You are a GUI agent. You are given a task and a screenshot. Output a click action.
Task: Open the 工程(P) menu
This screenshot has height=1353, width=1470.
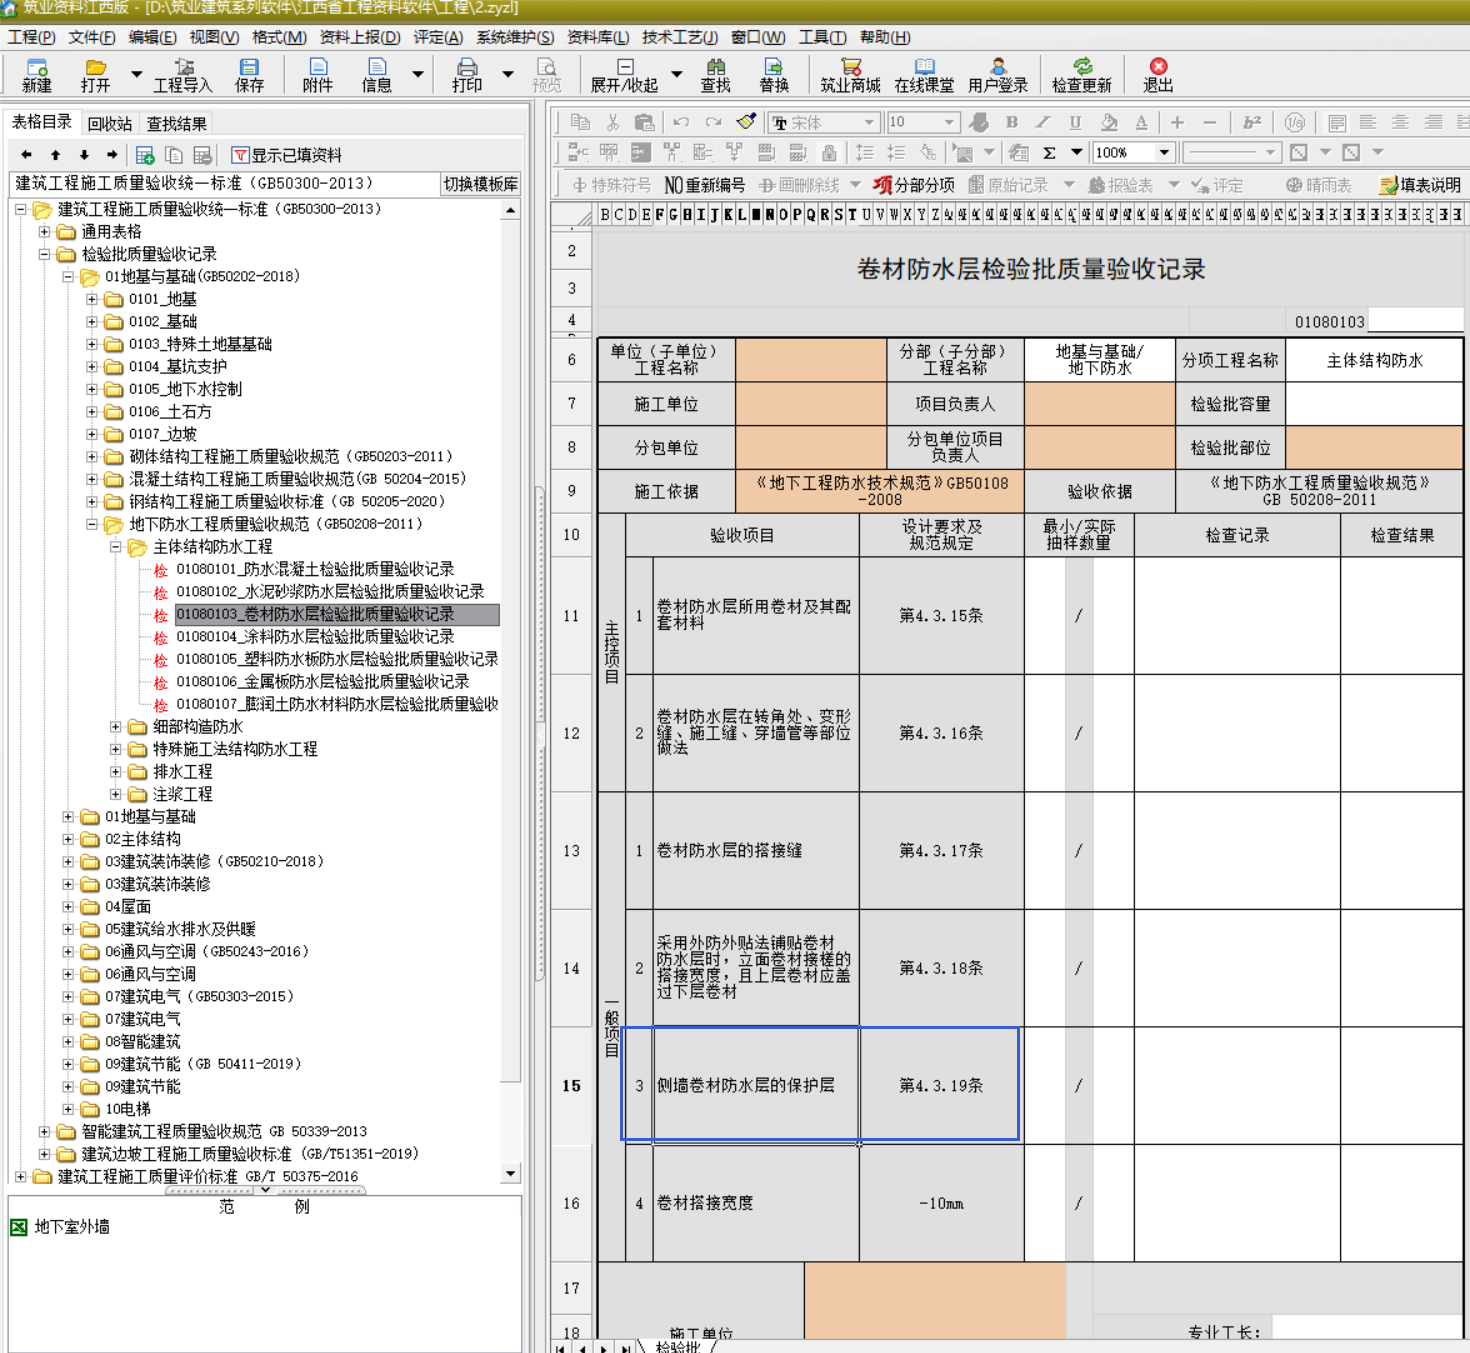(32, 37)
